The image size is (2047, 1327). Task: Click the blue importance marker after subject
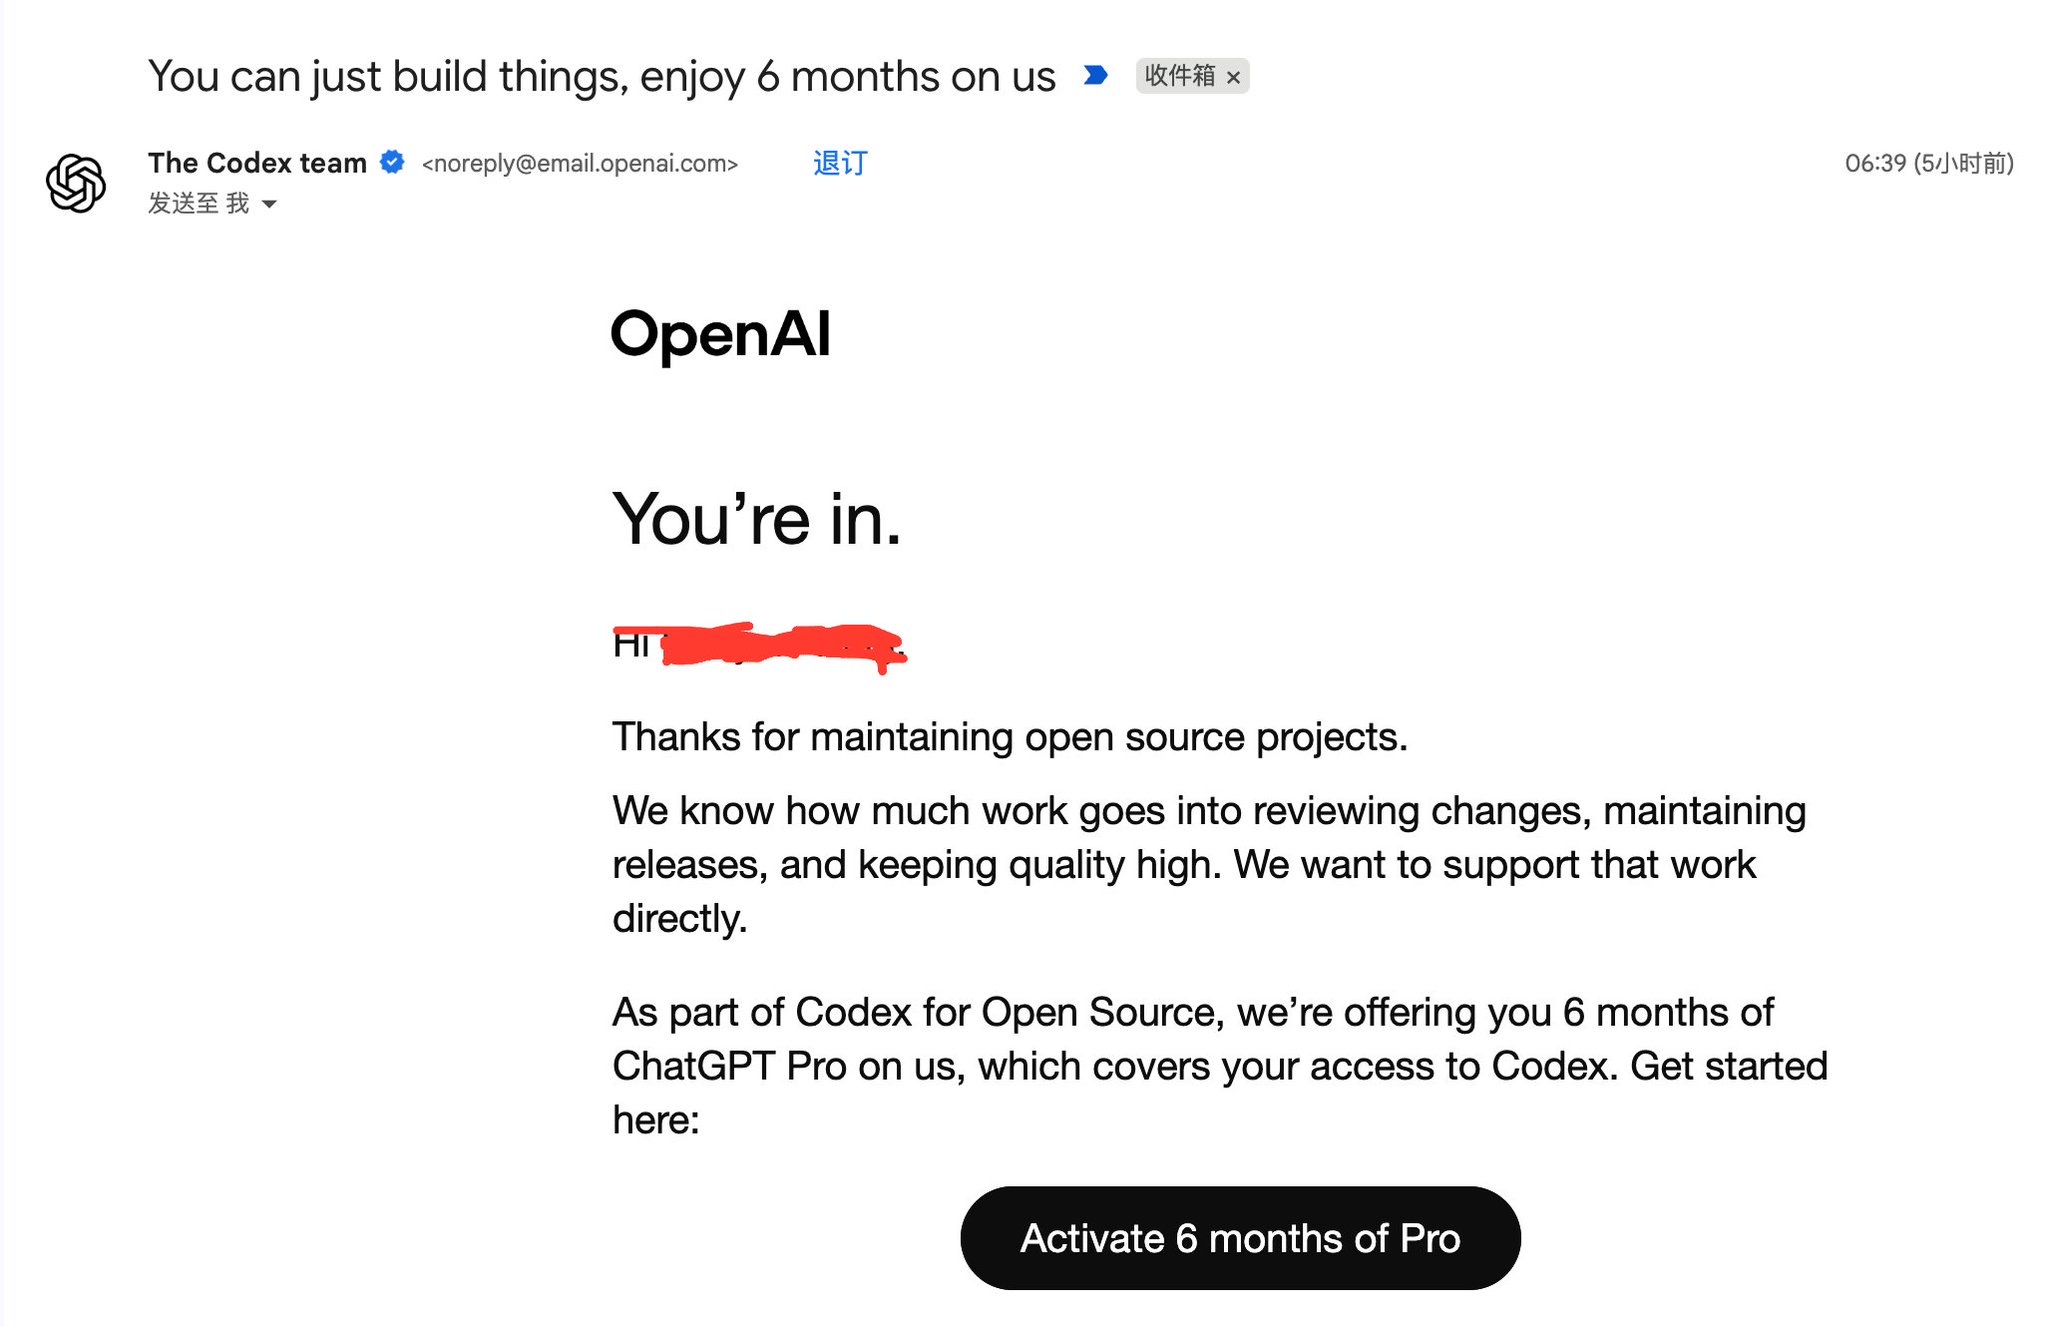click(1096, 75)
